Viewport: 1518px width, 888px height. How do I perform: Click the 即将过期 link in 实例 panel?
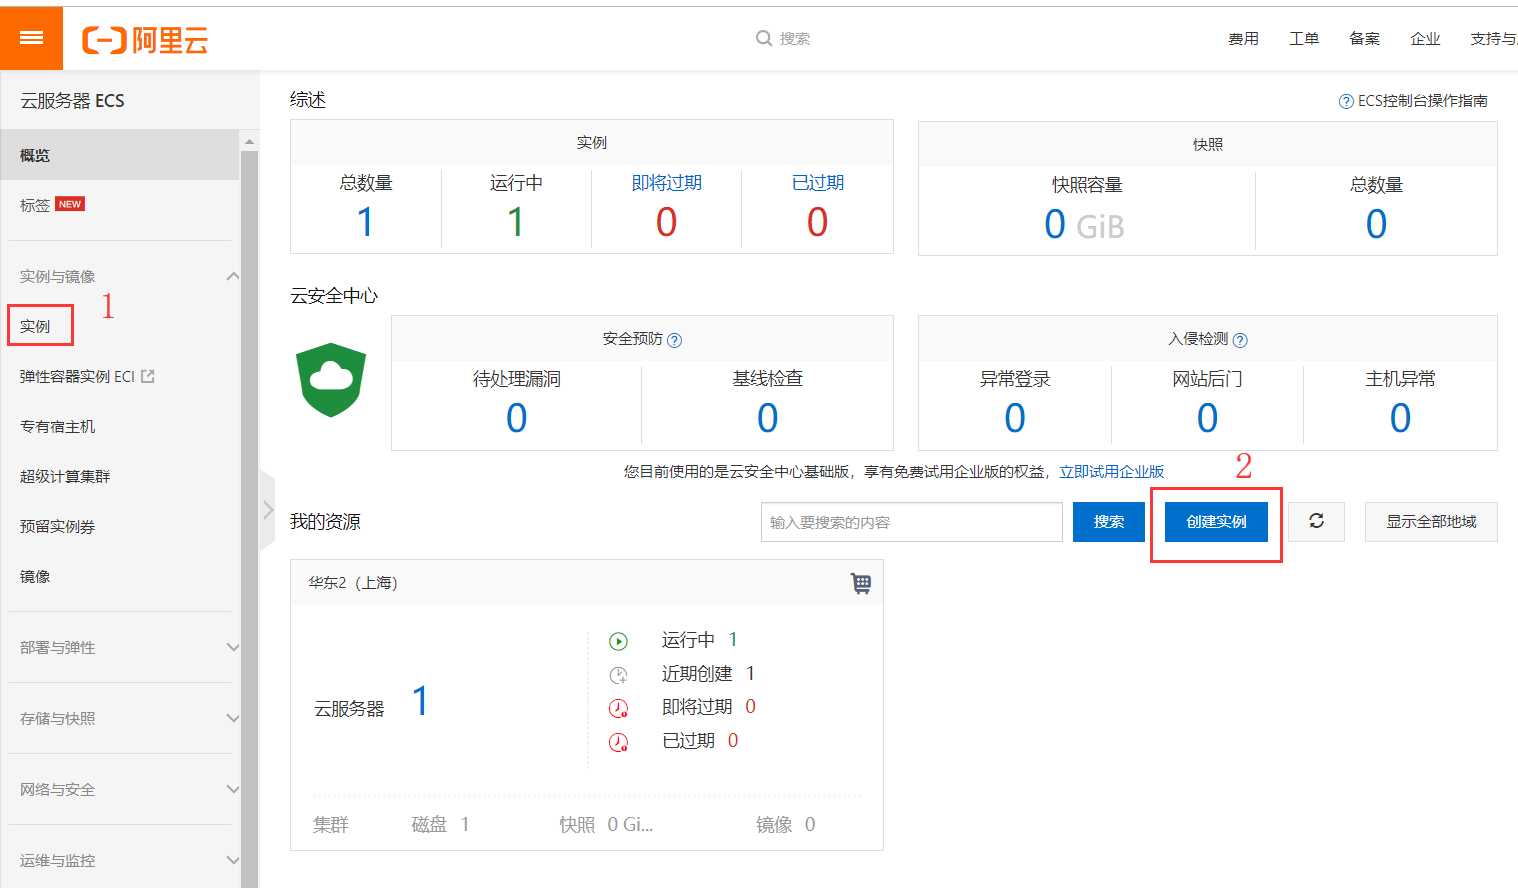[x=666, y=183]
